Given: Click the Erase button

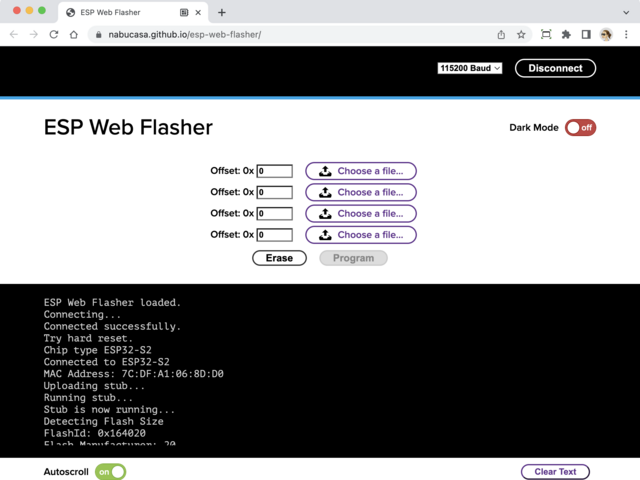Looking at the screenshot, I should point(279,258).
